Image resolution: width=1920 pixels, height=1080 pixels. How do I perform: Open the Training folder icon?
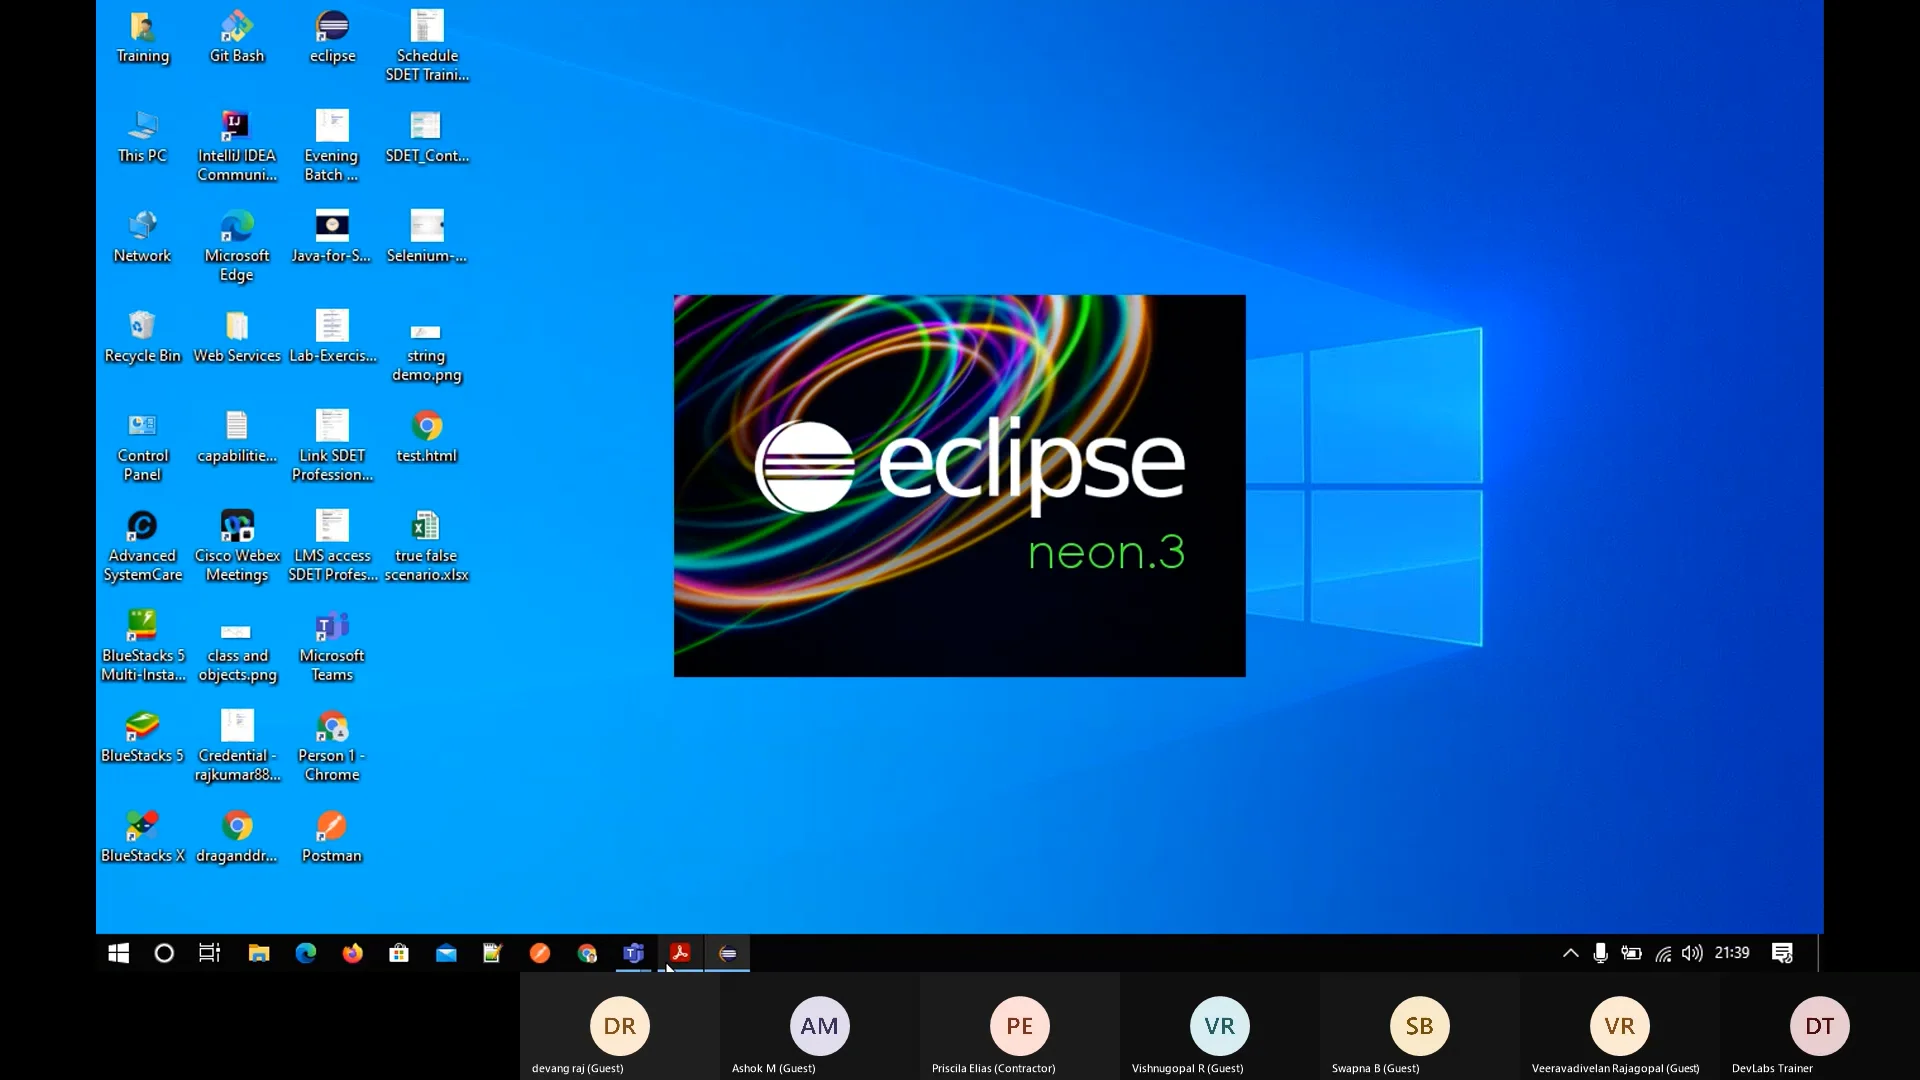click(x=142, y=38)
